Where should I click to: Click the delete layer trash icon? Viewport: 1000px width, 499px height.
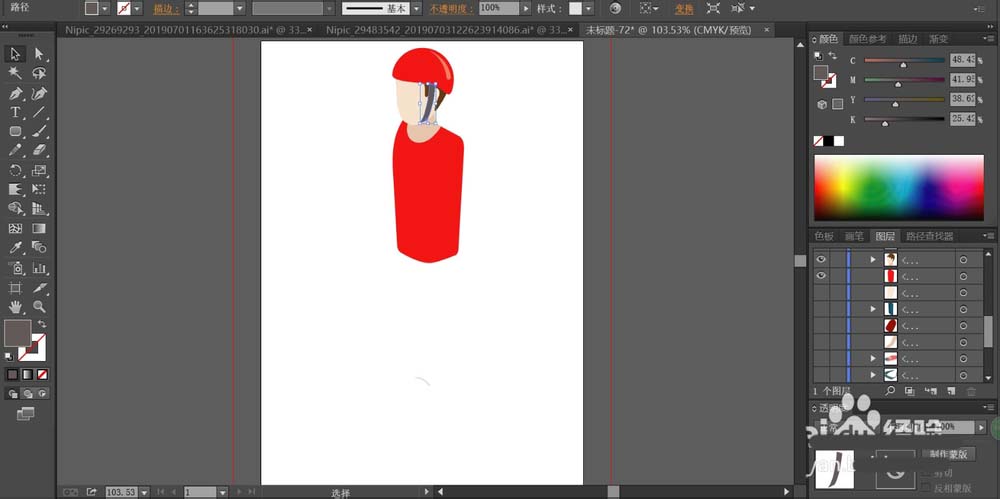[x=971, y=391]
